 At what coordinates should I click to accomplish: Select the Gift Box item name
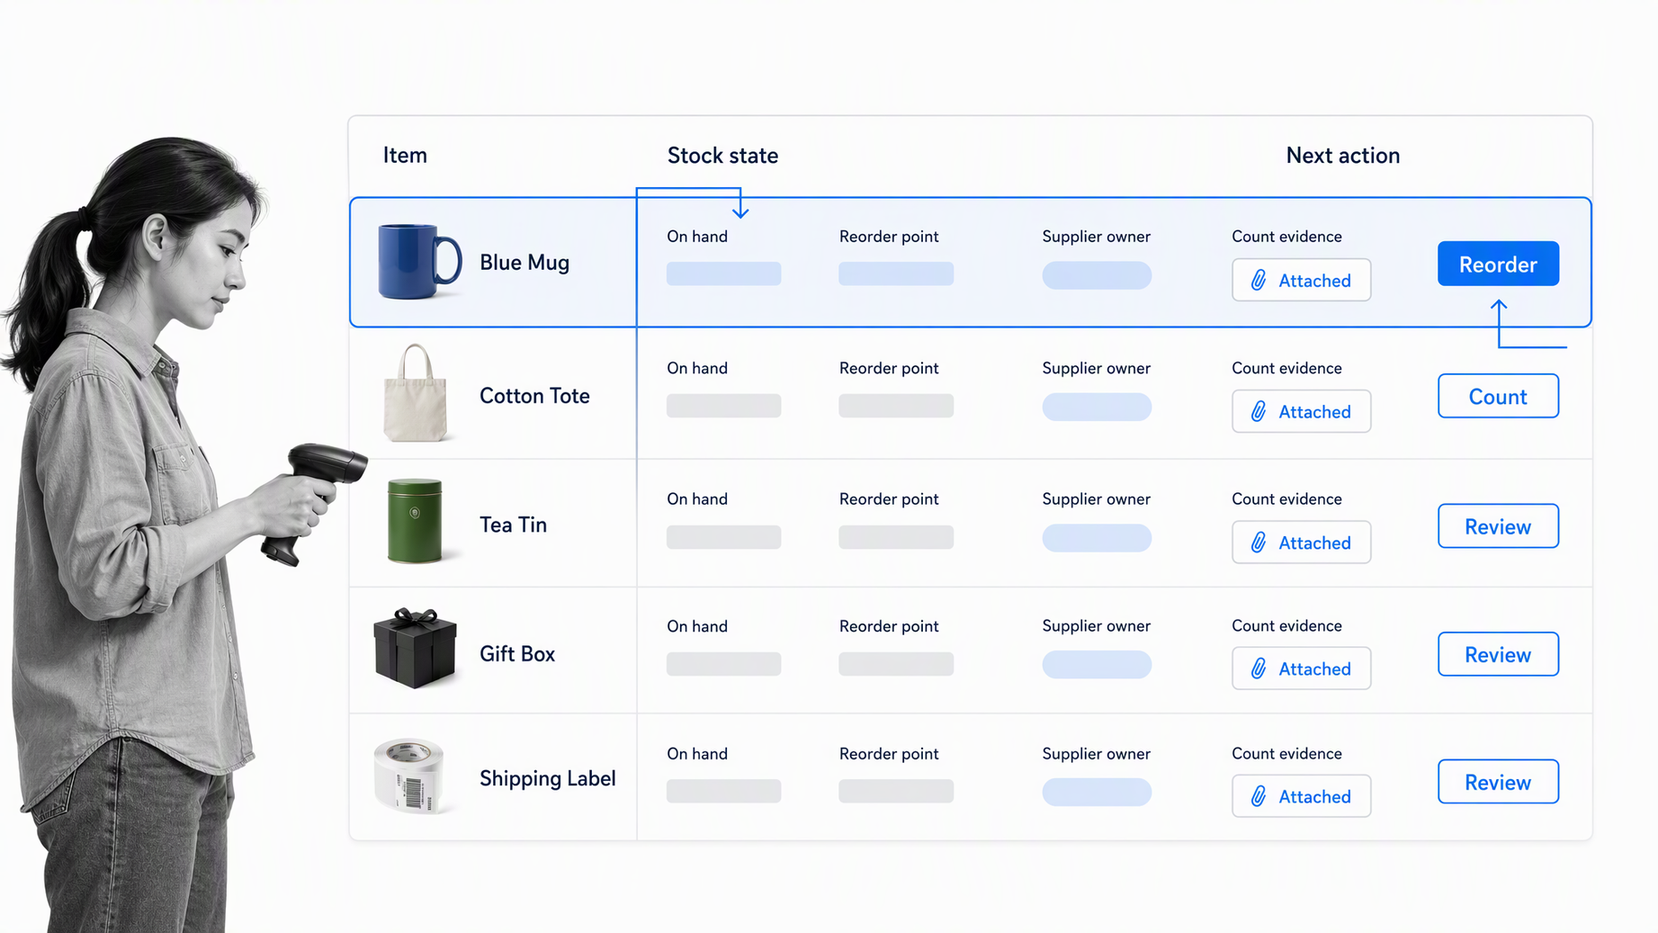(x=517, y=654)
